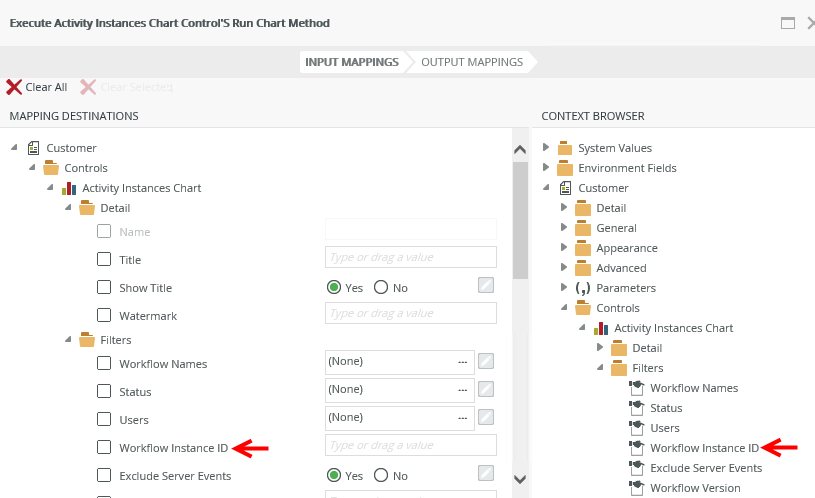The width and height of the screenshot is (815, 498).
Task: Switch to the Input Mappings tab
Action: tap(352, 62)
